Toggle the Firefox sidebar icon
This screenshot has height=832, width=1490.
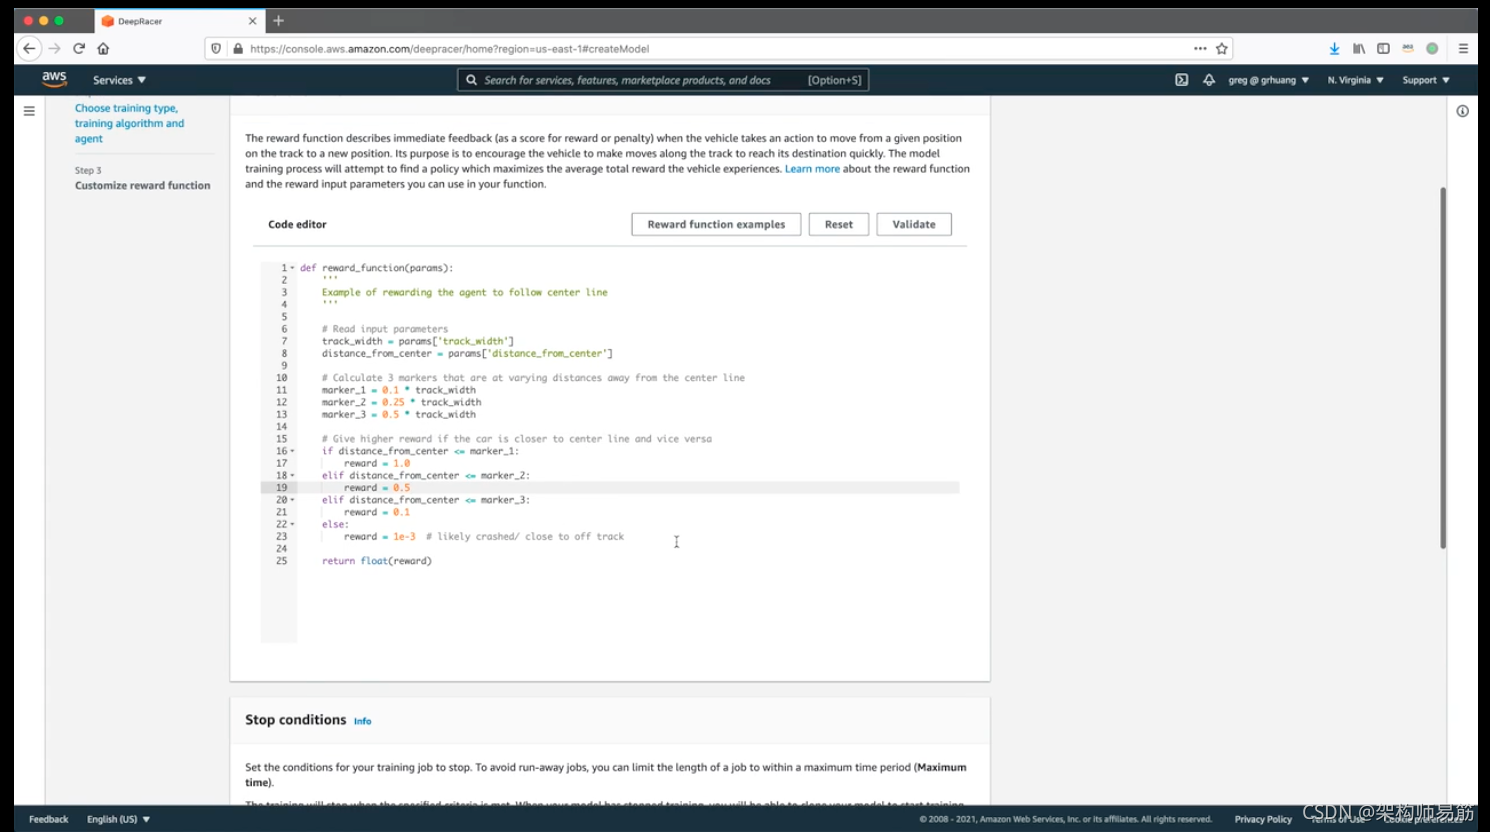(1383, 48)
